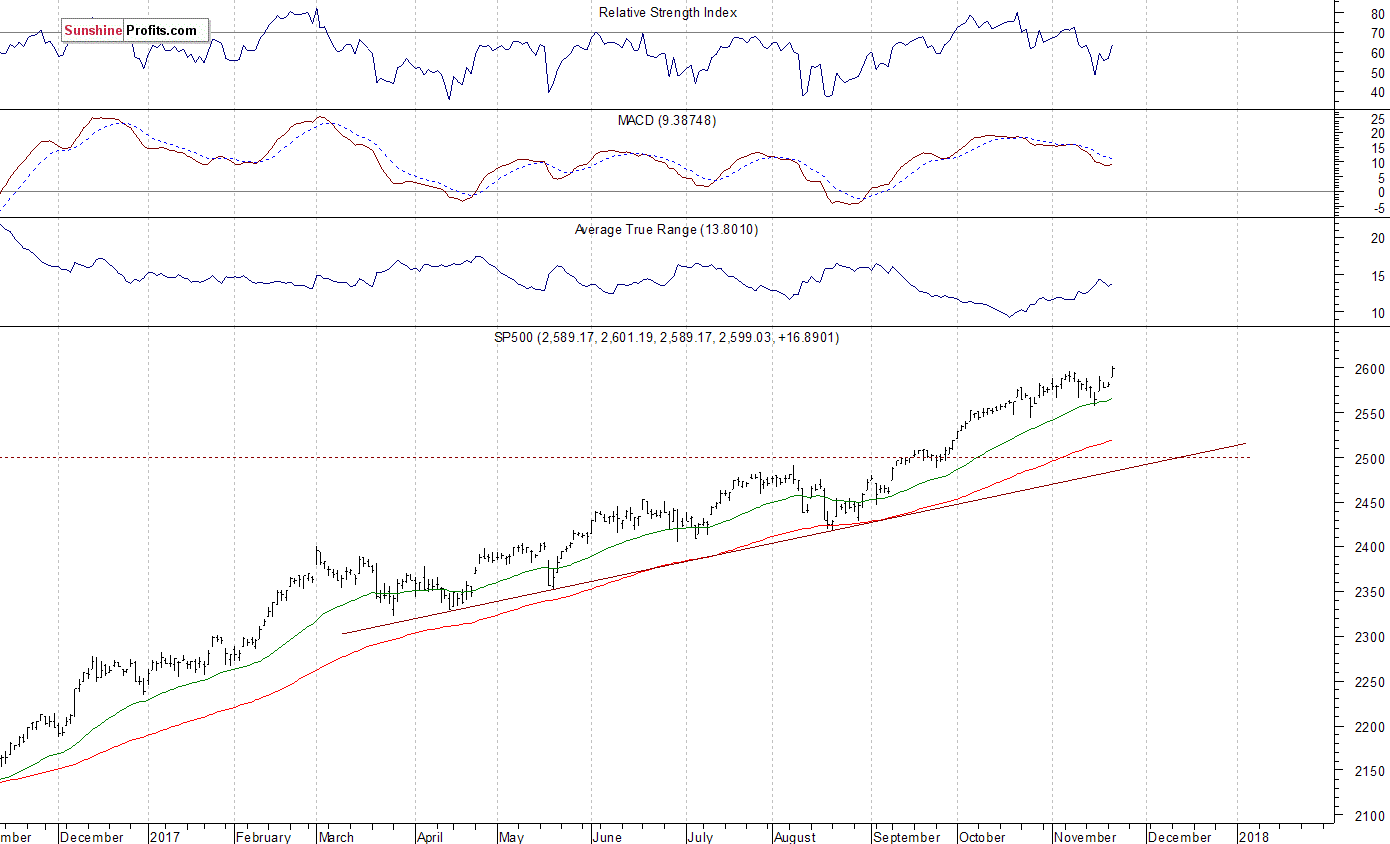Click the MACD (9.38748) label
Viewport: 1390px width, 844px height.
tap(667, 120)
